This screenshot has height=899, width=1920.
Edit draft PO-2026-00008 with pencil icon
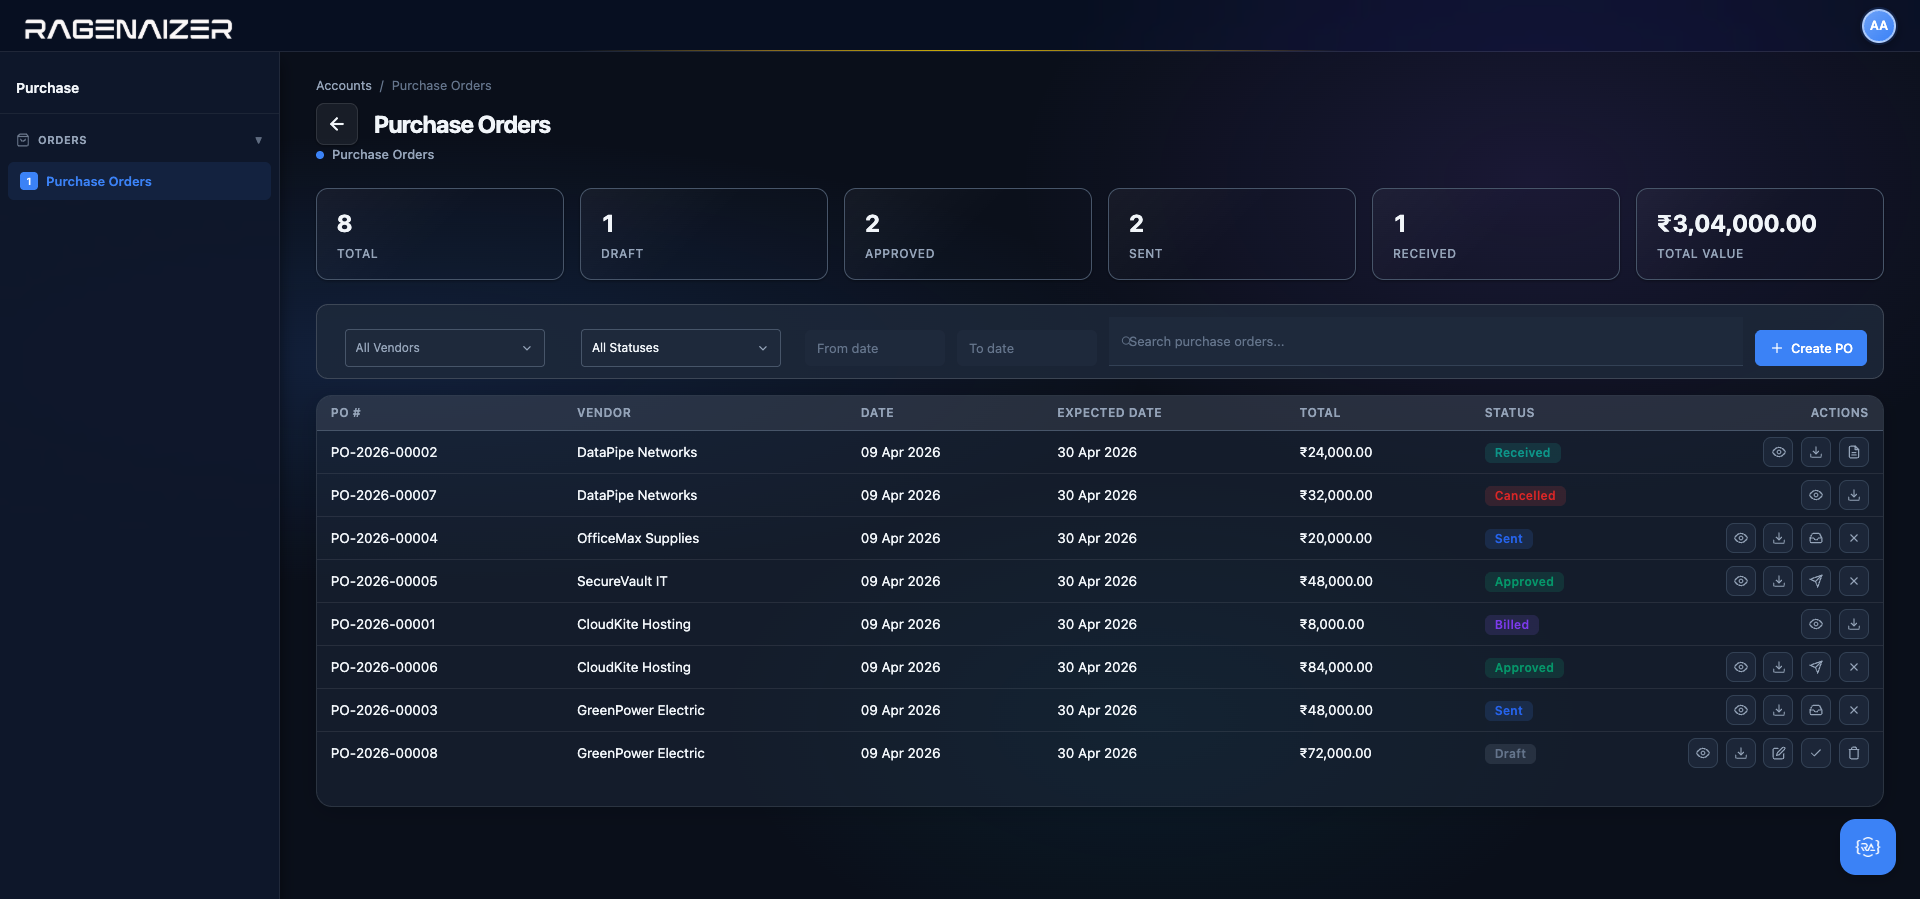(x=1778, y=753)
